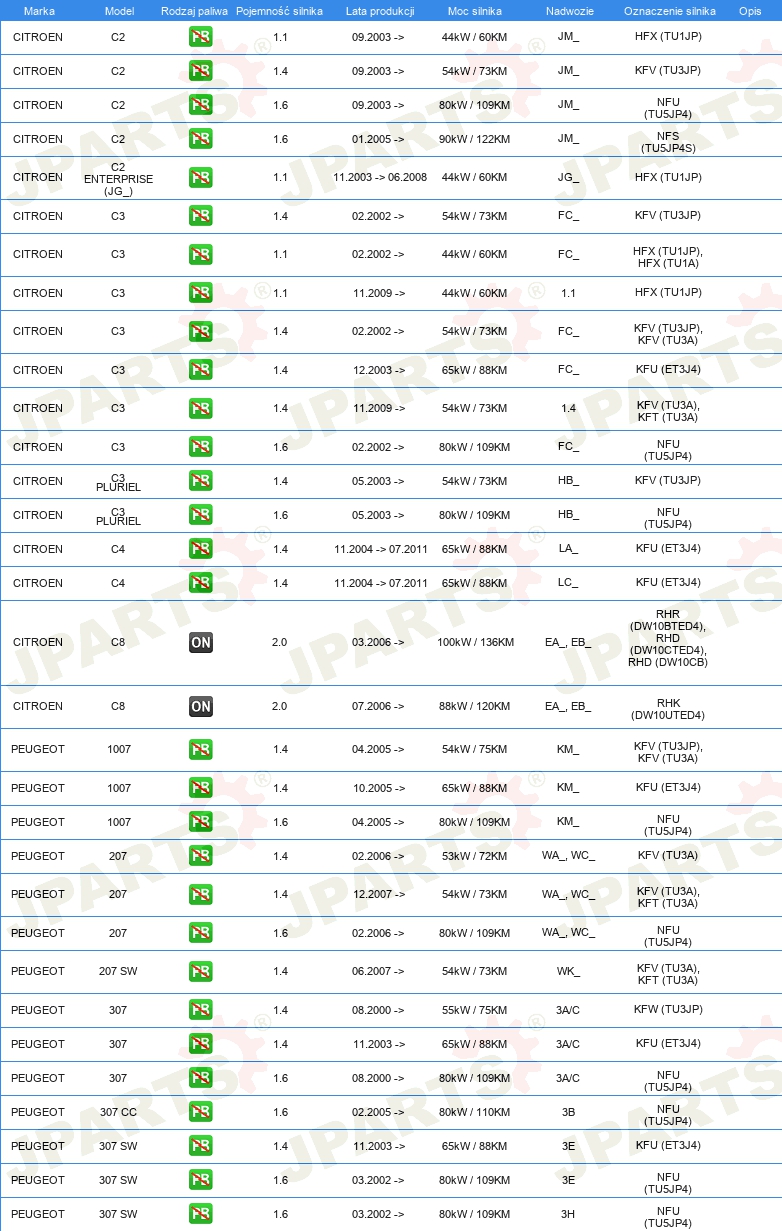This screenshot has width=782, height=1231.
Task: Click the Model column header
Action: [119, 10]
